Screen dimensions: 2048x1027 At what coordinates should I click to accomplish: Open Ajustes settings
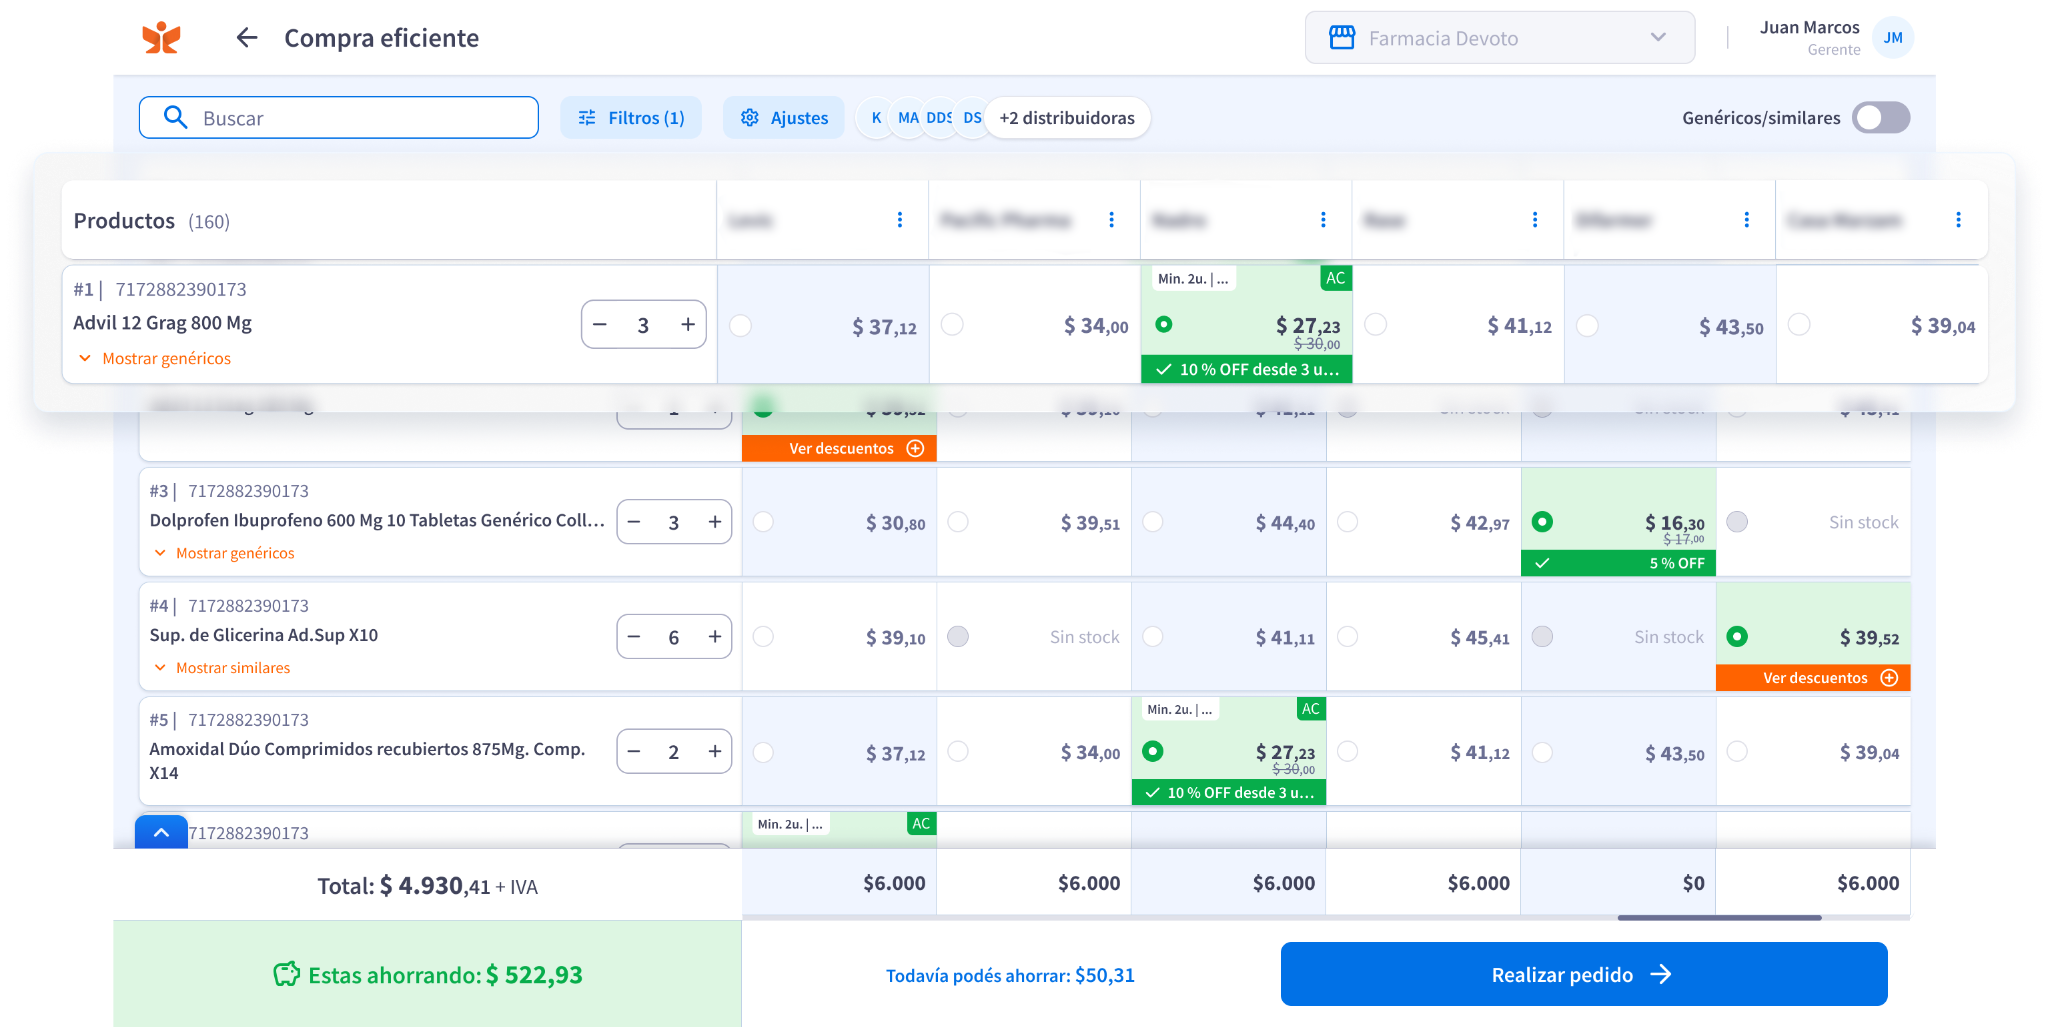[x=784, y=118]
